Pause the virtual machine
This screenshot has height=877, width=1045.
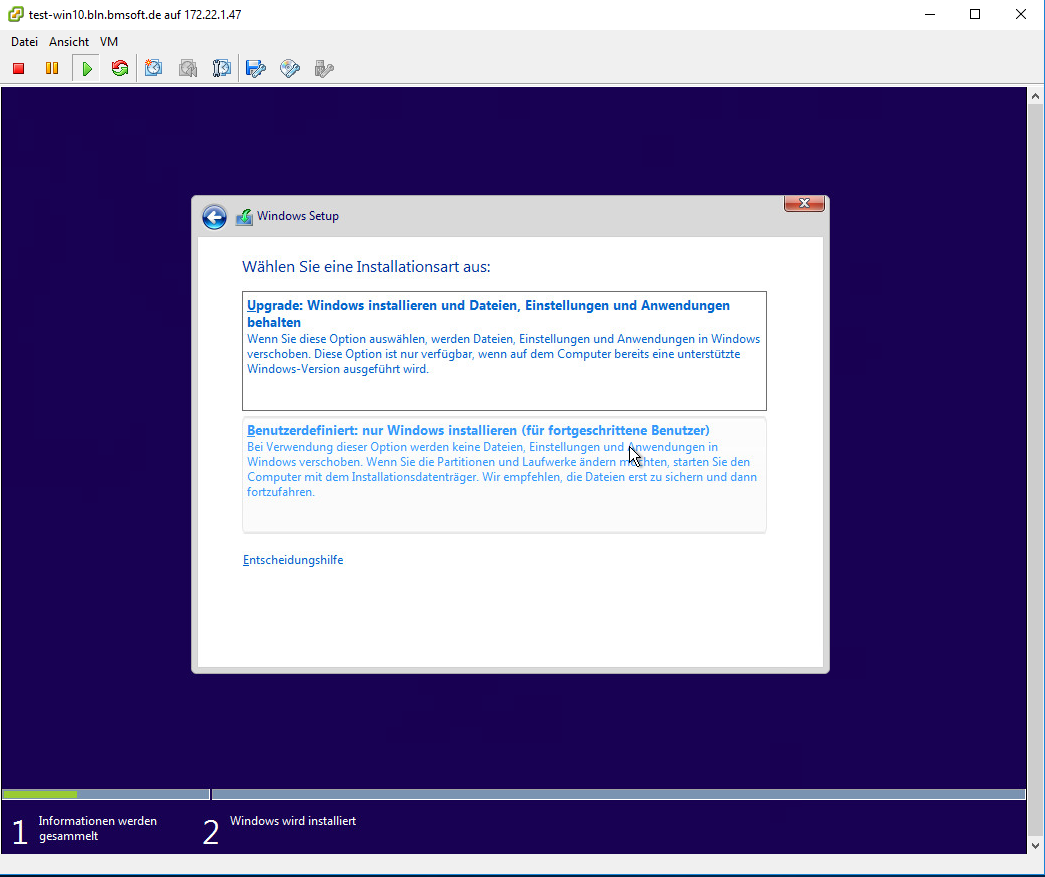pyautogui.click(x=52, y=69)
